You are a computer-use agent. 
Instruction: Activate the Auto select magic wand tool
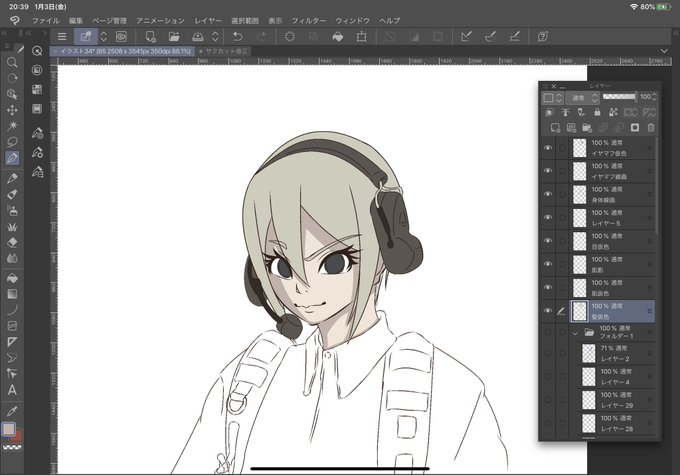[x=12, y=126]
